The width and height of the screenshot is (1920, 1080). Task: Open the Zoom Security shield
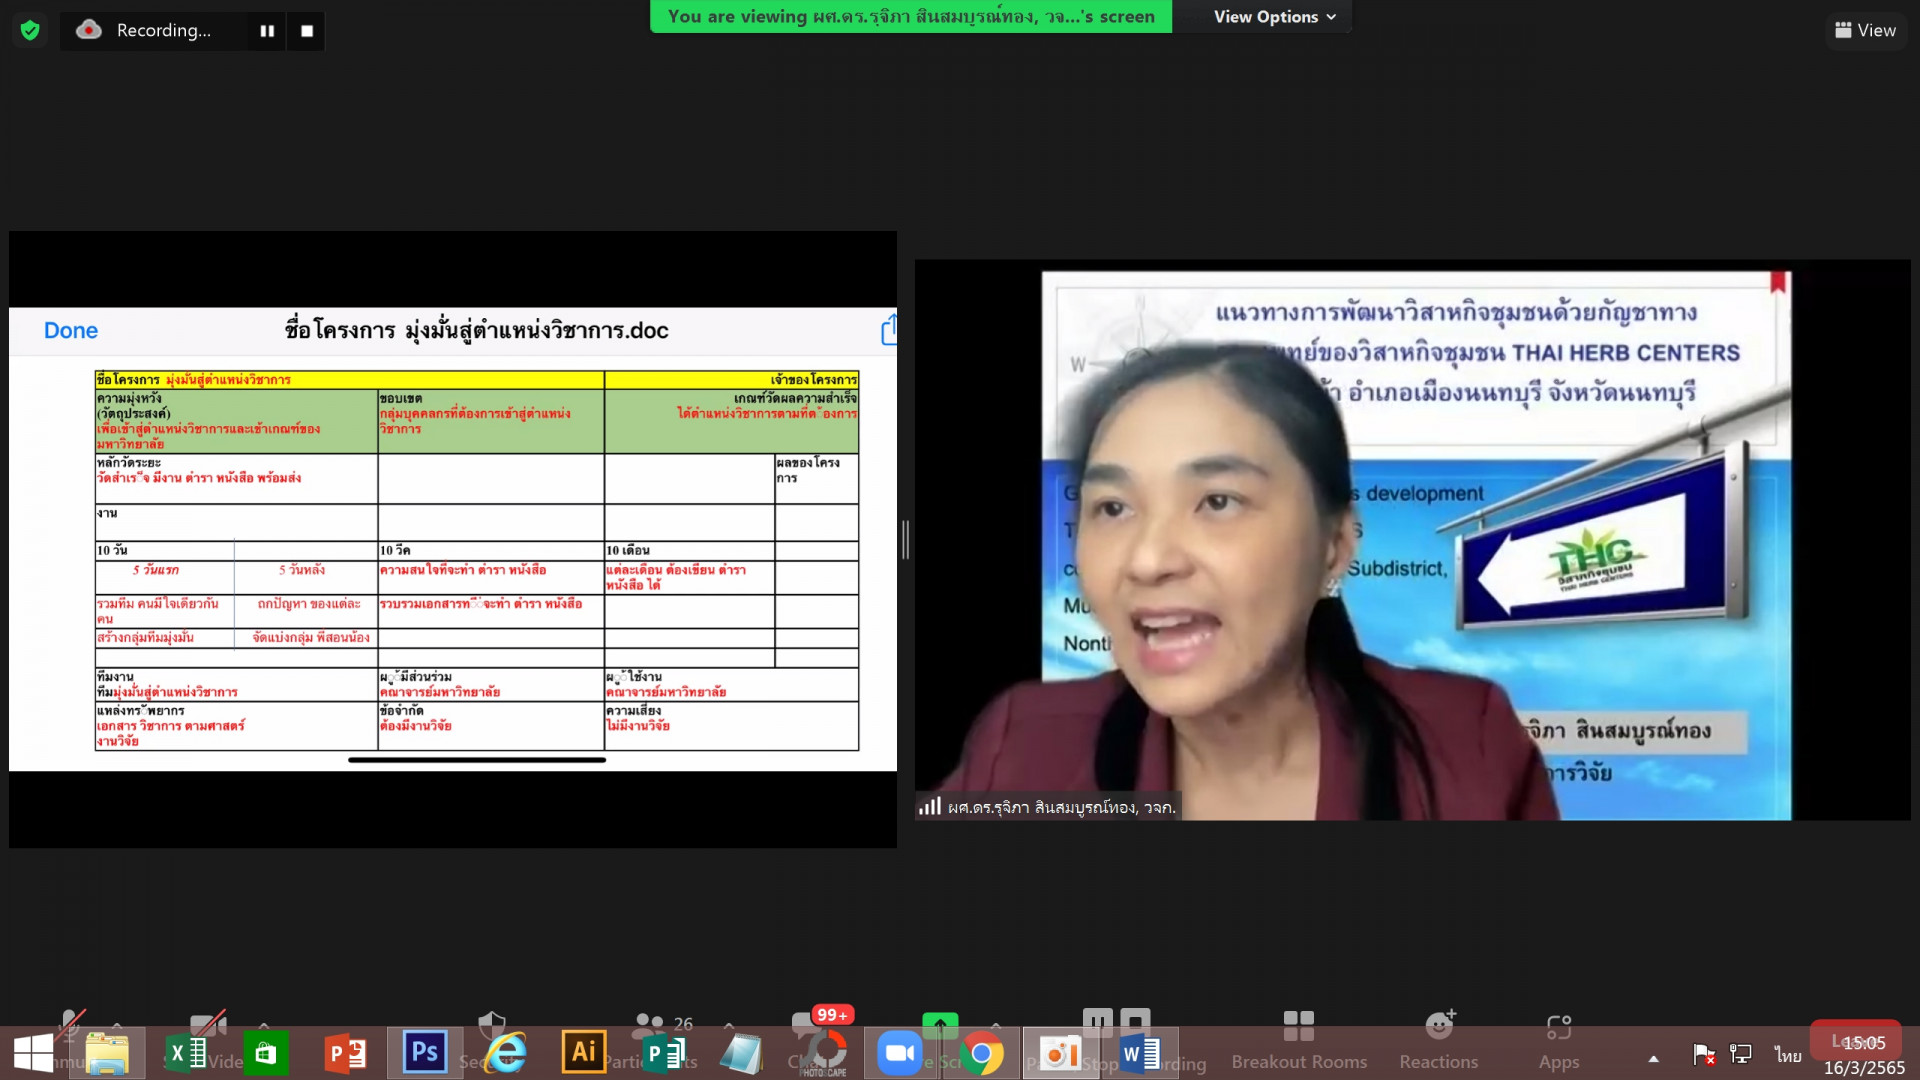pos(492,1025)
